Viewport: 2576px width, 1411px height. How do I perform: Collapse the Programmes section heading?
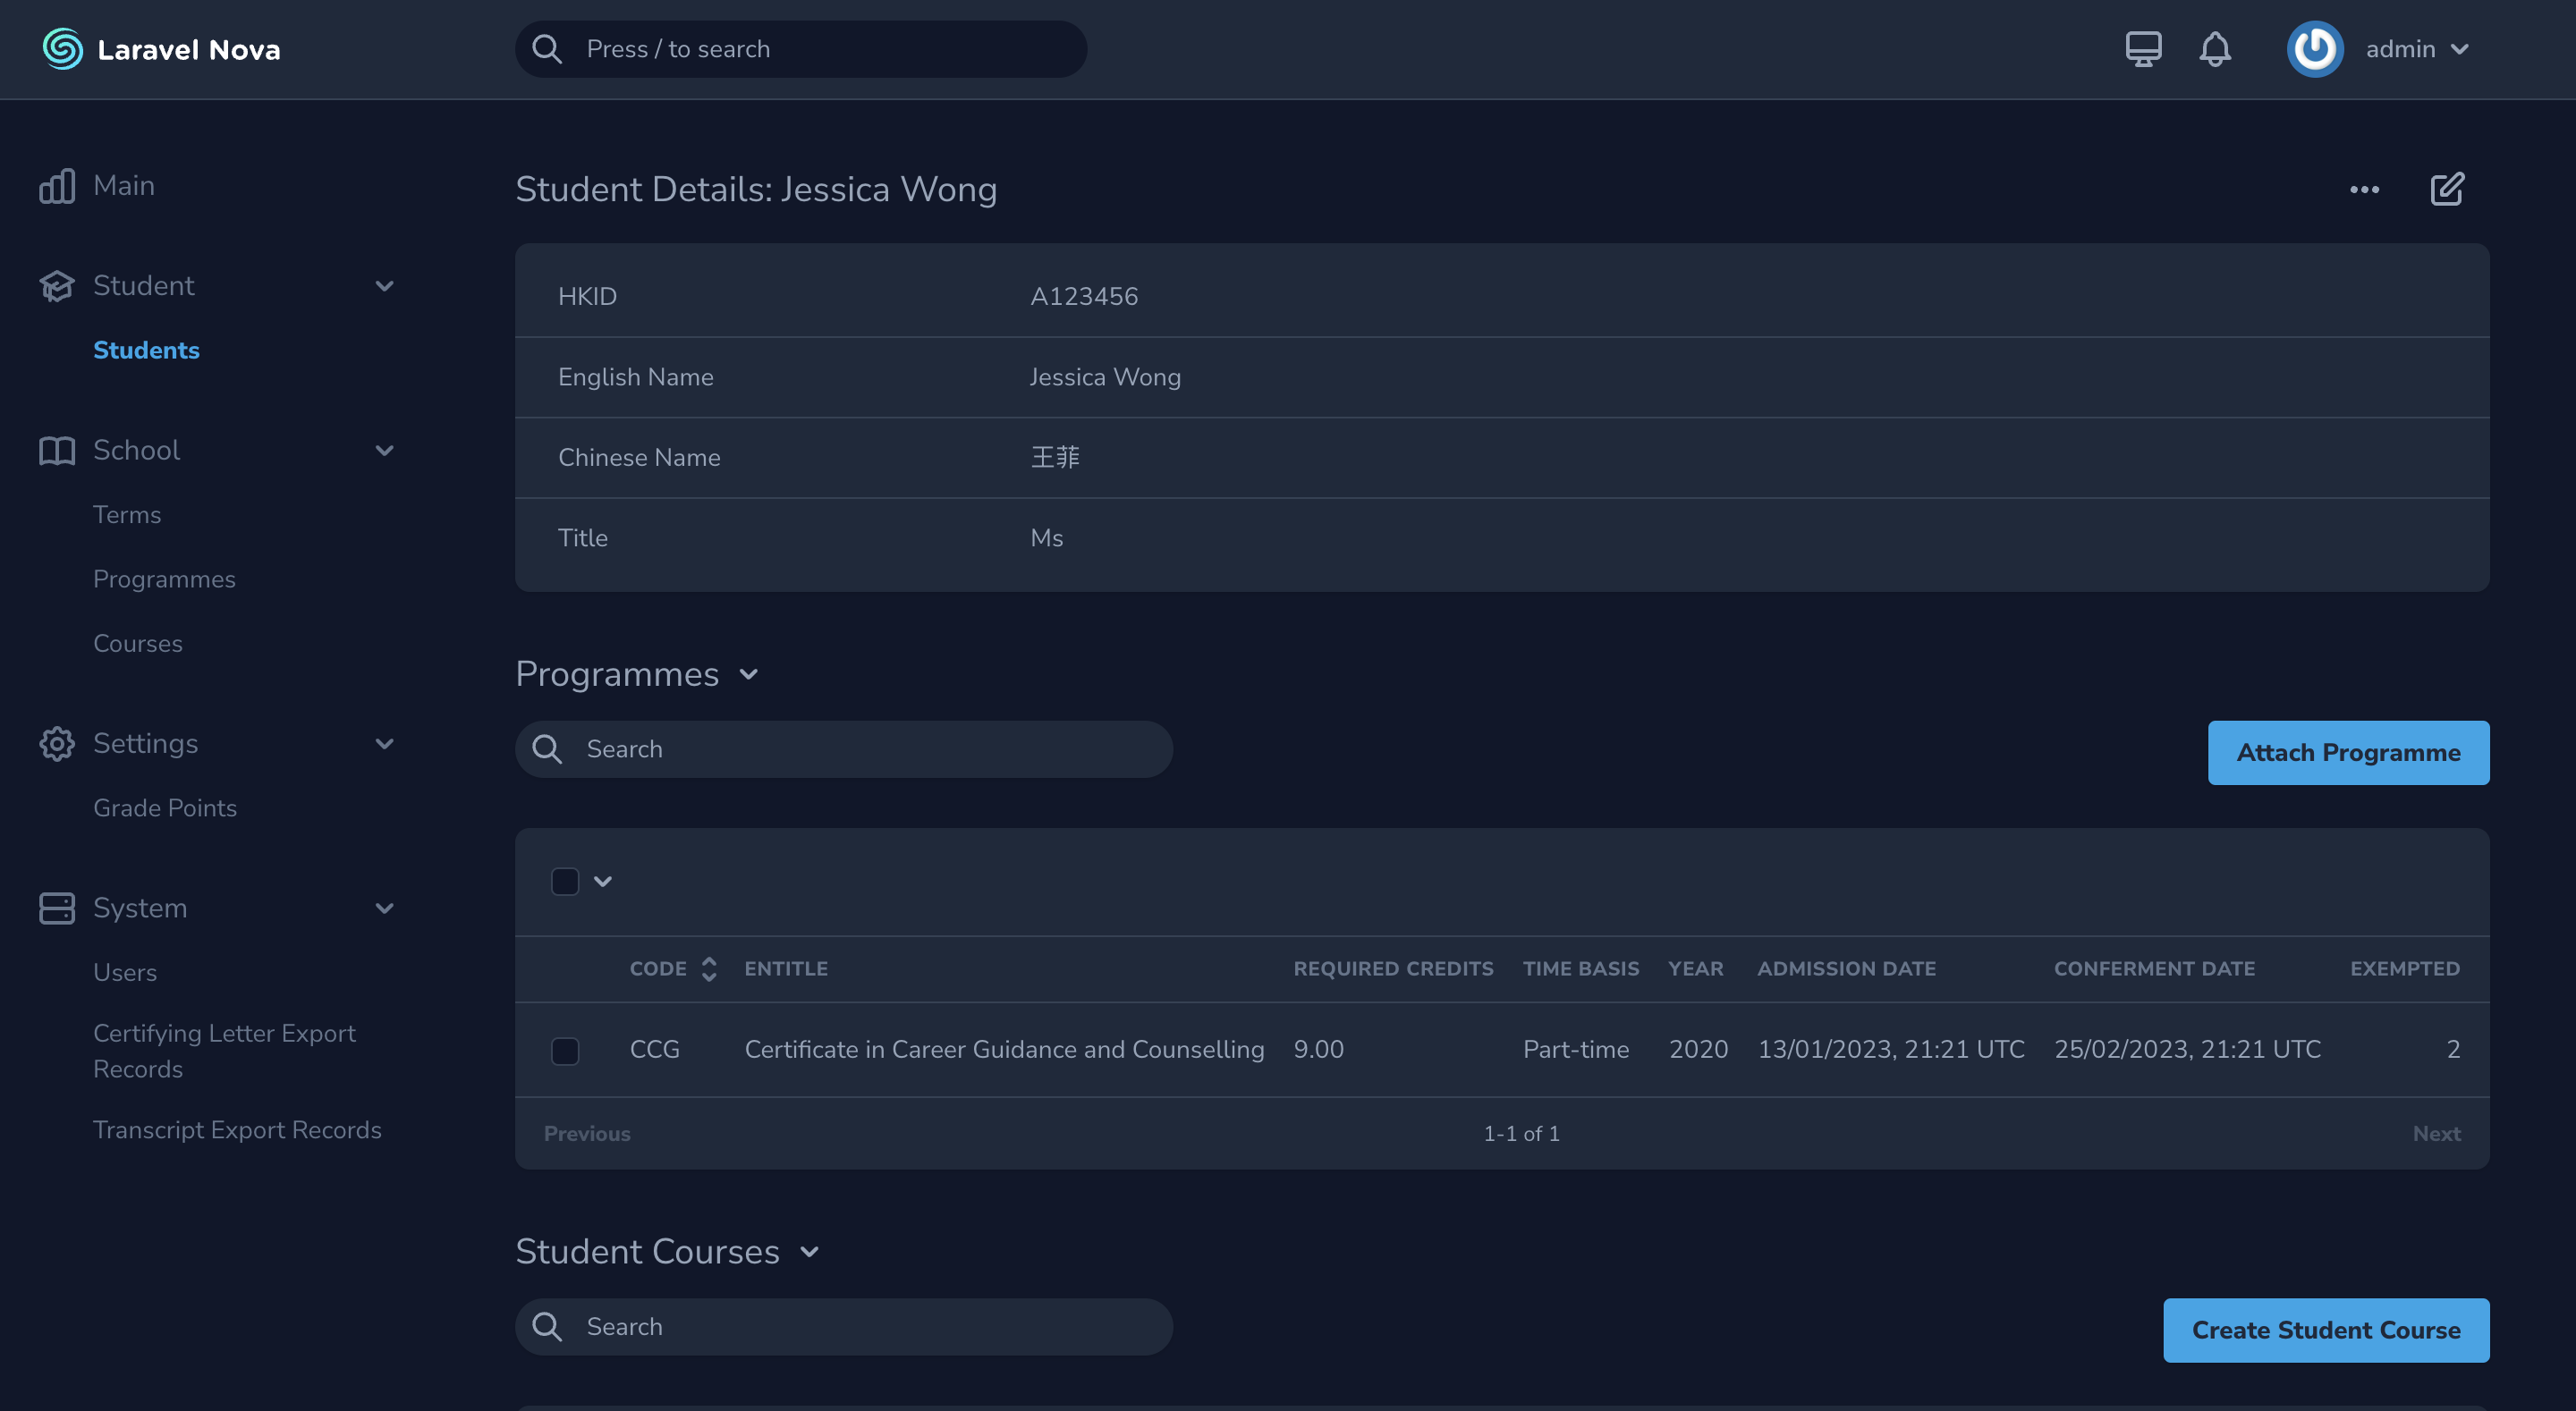(x=748, y=674)
